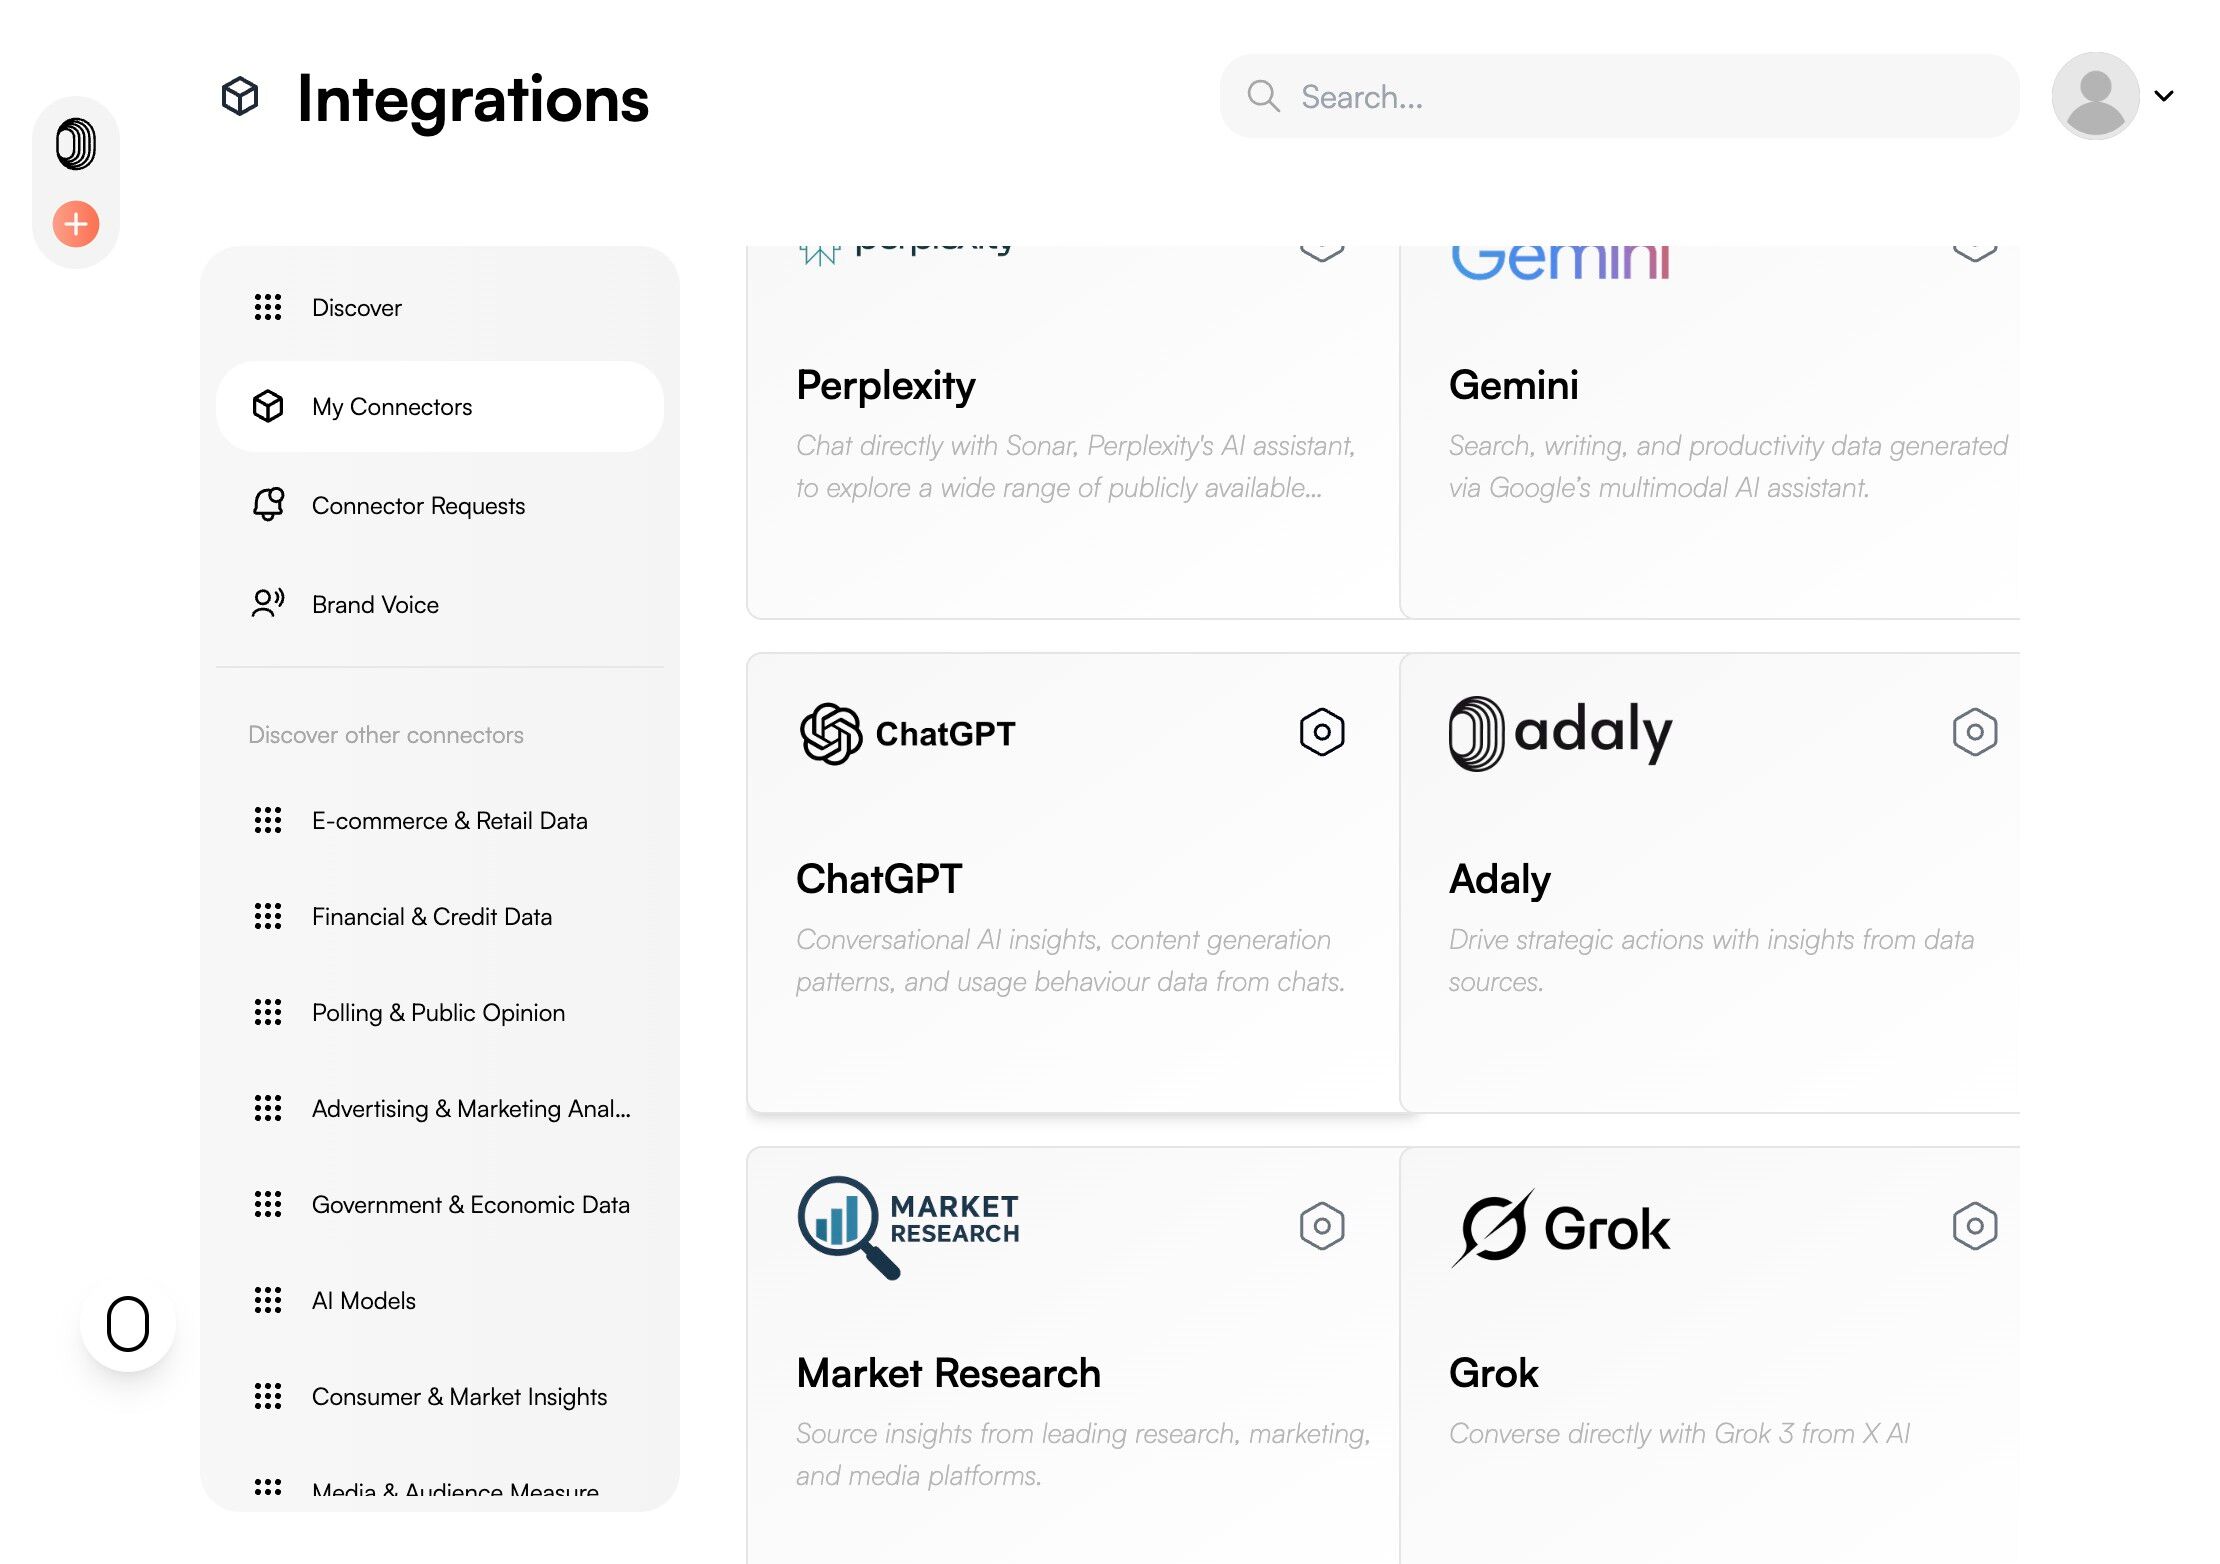Image resolution: width=2220 pixels, height=1564 pixels.
Task: Open the floating round widget in the bottom left
Action: click(x=128, y=1323)
